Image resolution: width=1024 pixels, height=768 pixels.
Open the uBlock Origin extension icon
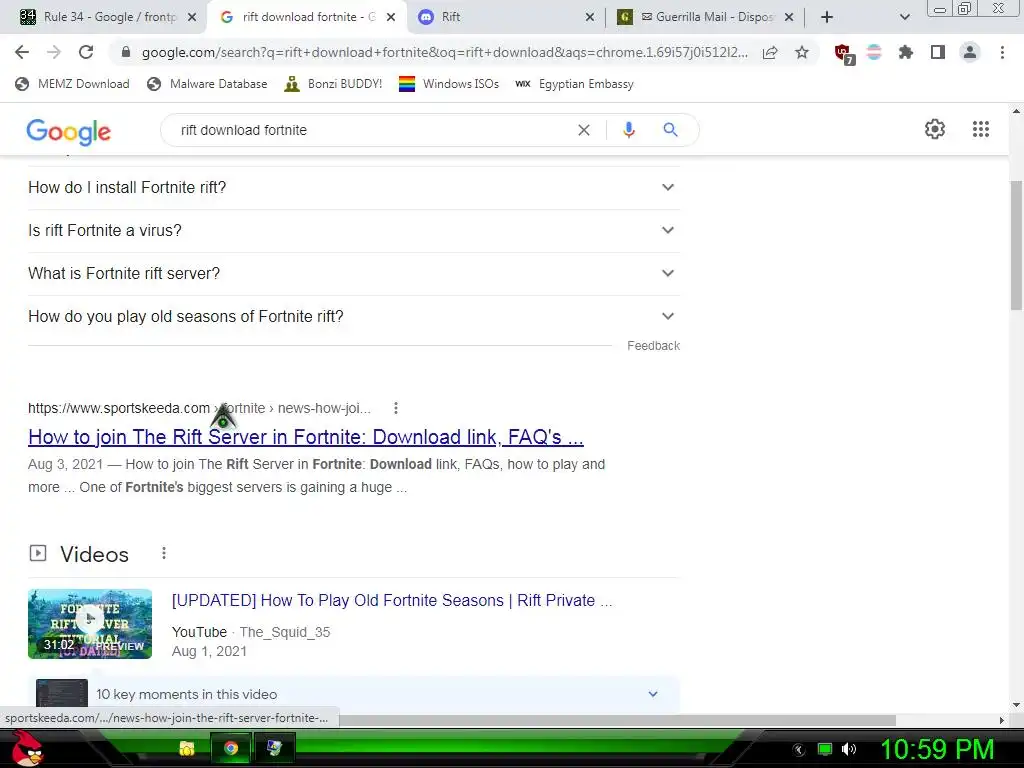(x=843, y=54)
